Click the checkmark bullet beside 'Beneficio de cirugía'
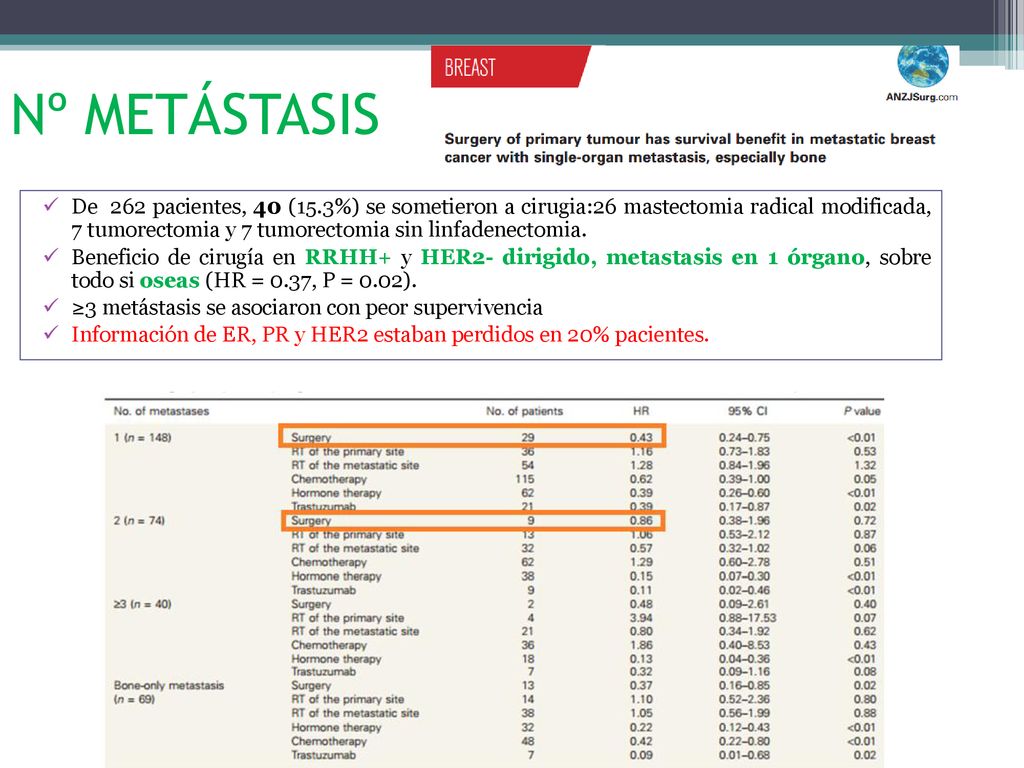The width and height of the screenshot is (1024, 768). (51, 256)
